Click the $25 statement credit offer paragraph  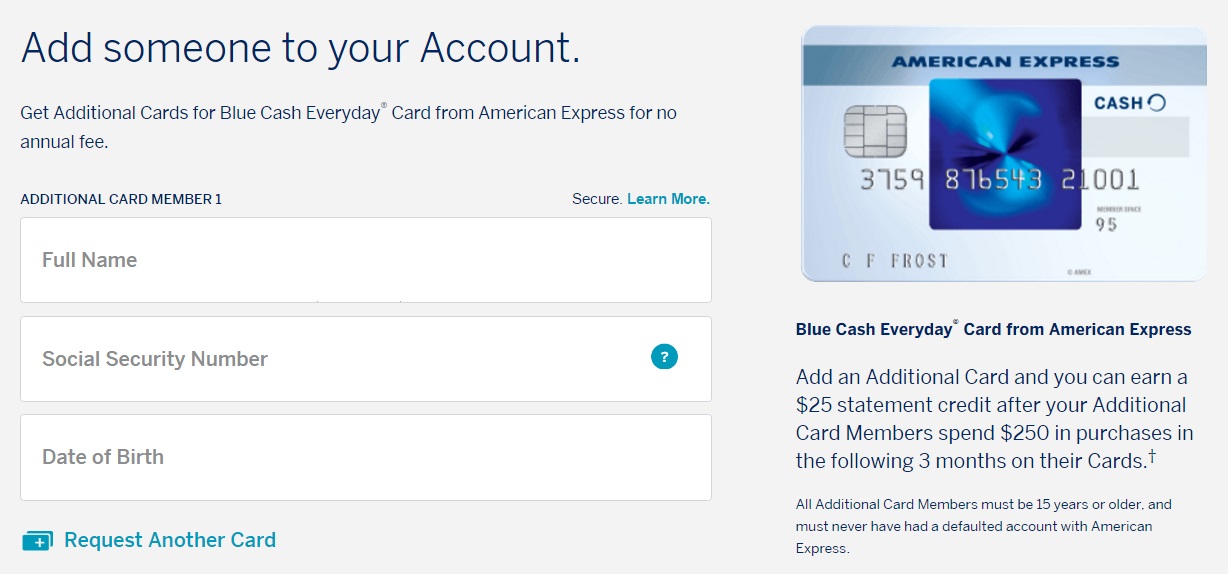(x=995, y=419)
